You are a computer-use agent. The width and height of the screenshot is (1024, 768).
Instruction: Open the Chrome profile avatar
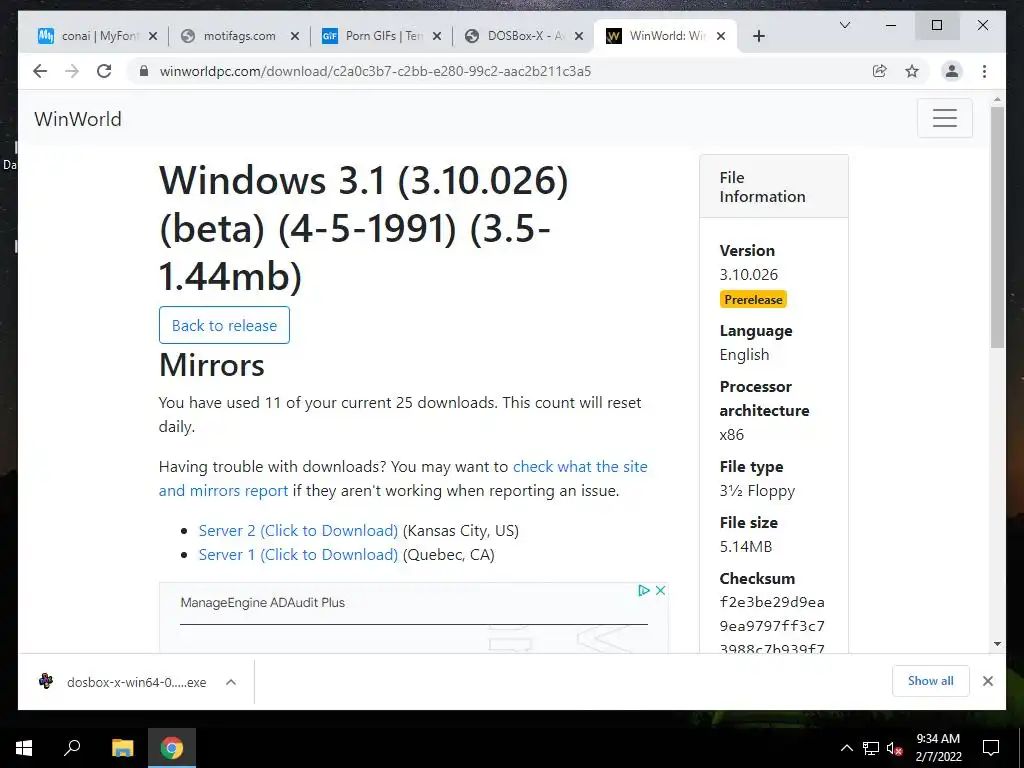(952, 71)
